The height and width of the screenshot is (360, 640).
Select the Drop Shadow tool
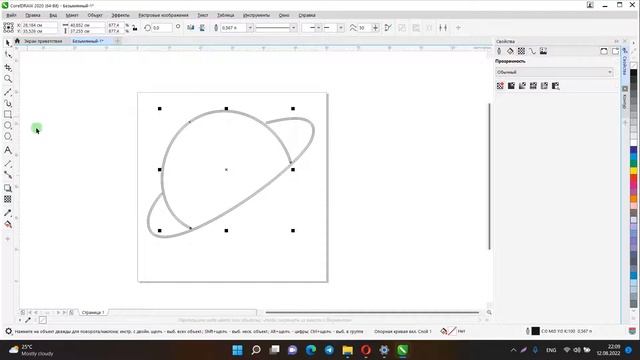pyautogui.click(x=8, y=188)
